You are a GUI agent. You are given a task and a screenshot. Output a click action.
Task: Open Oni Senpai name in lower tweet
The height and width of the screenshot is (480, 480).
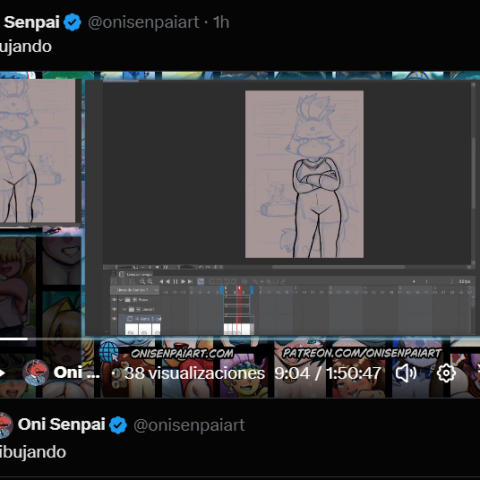(61, 425)
